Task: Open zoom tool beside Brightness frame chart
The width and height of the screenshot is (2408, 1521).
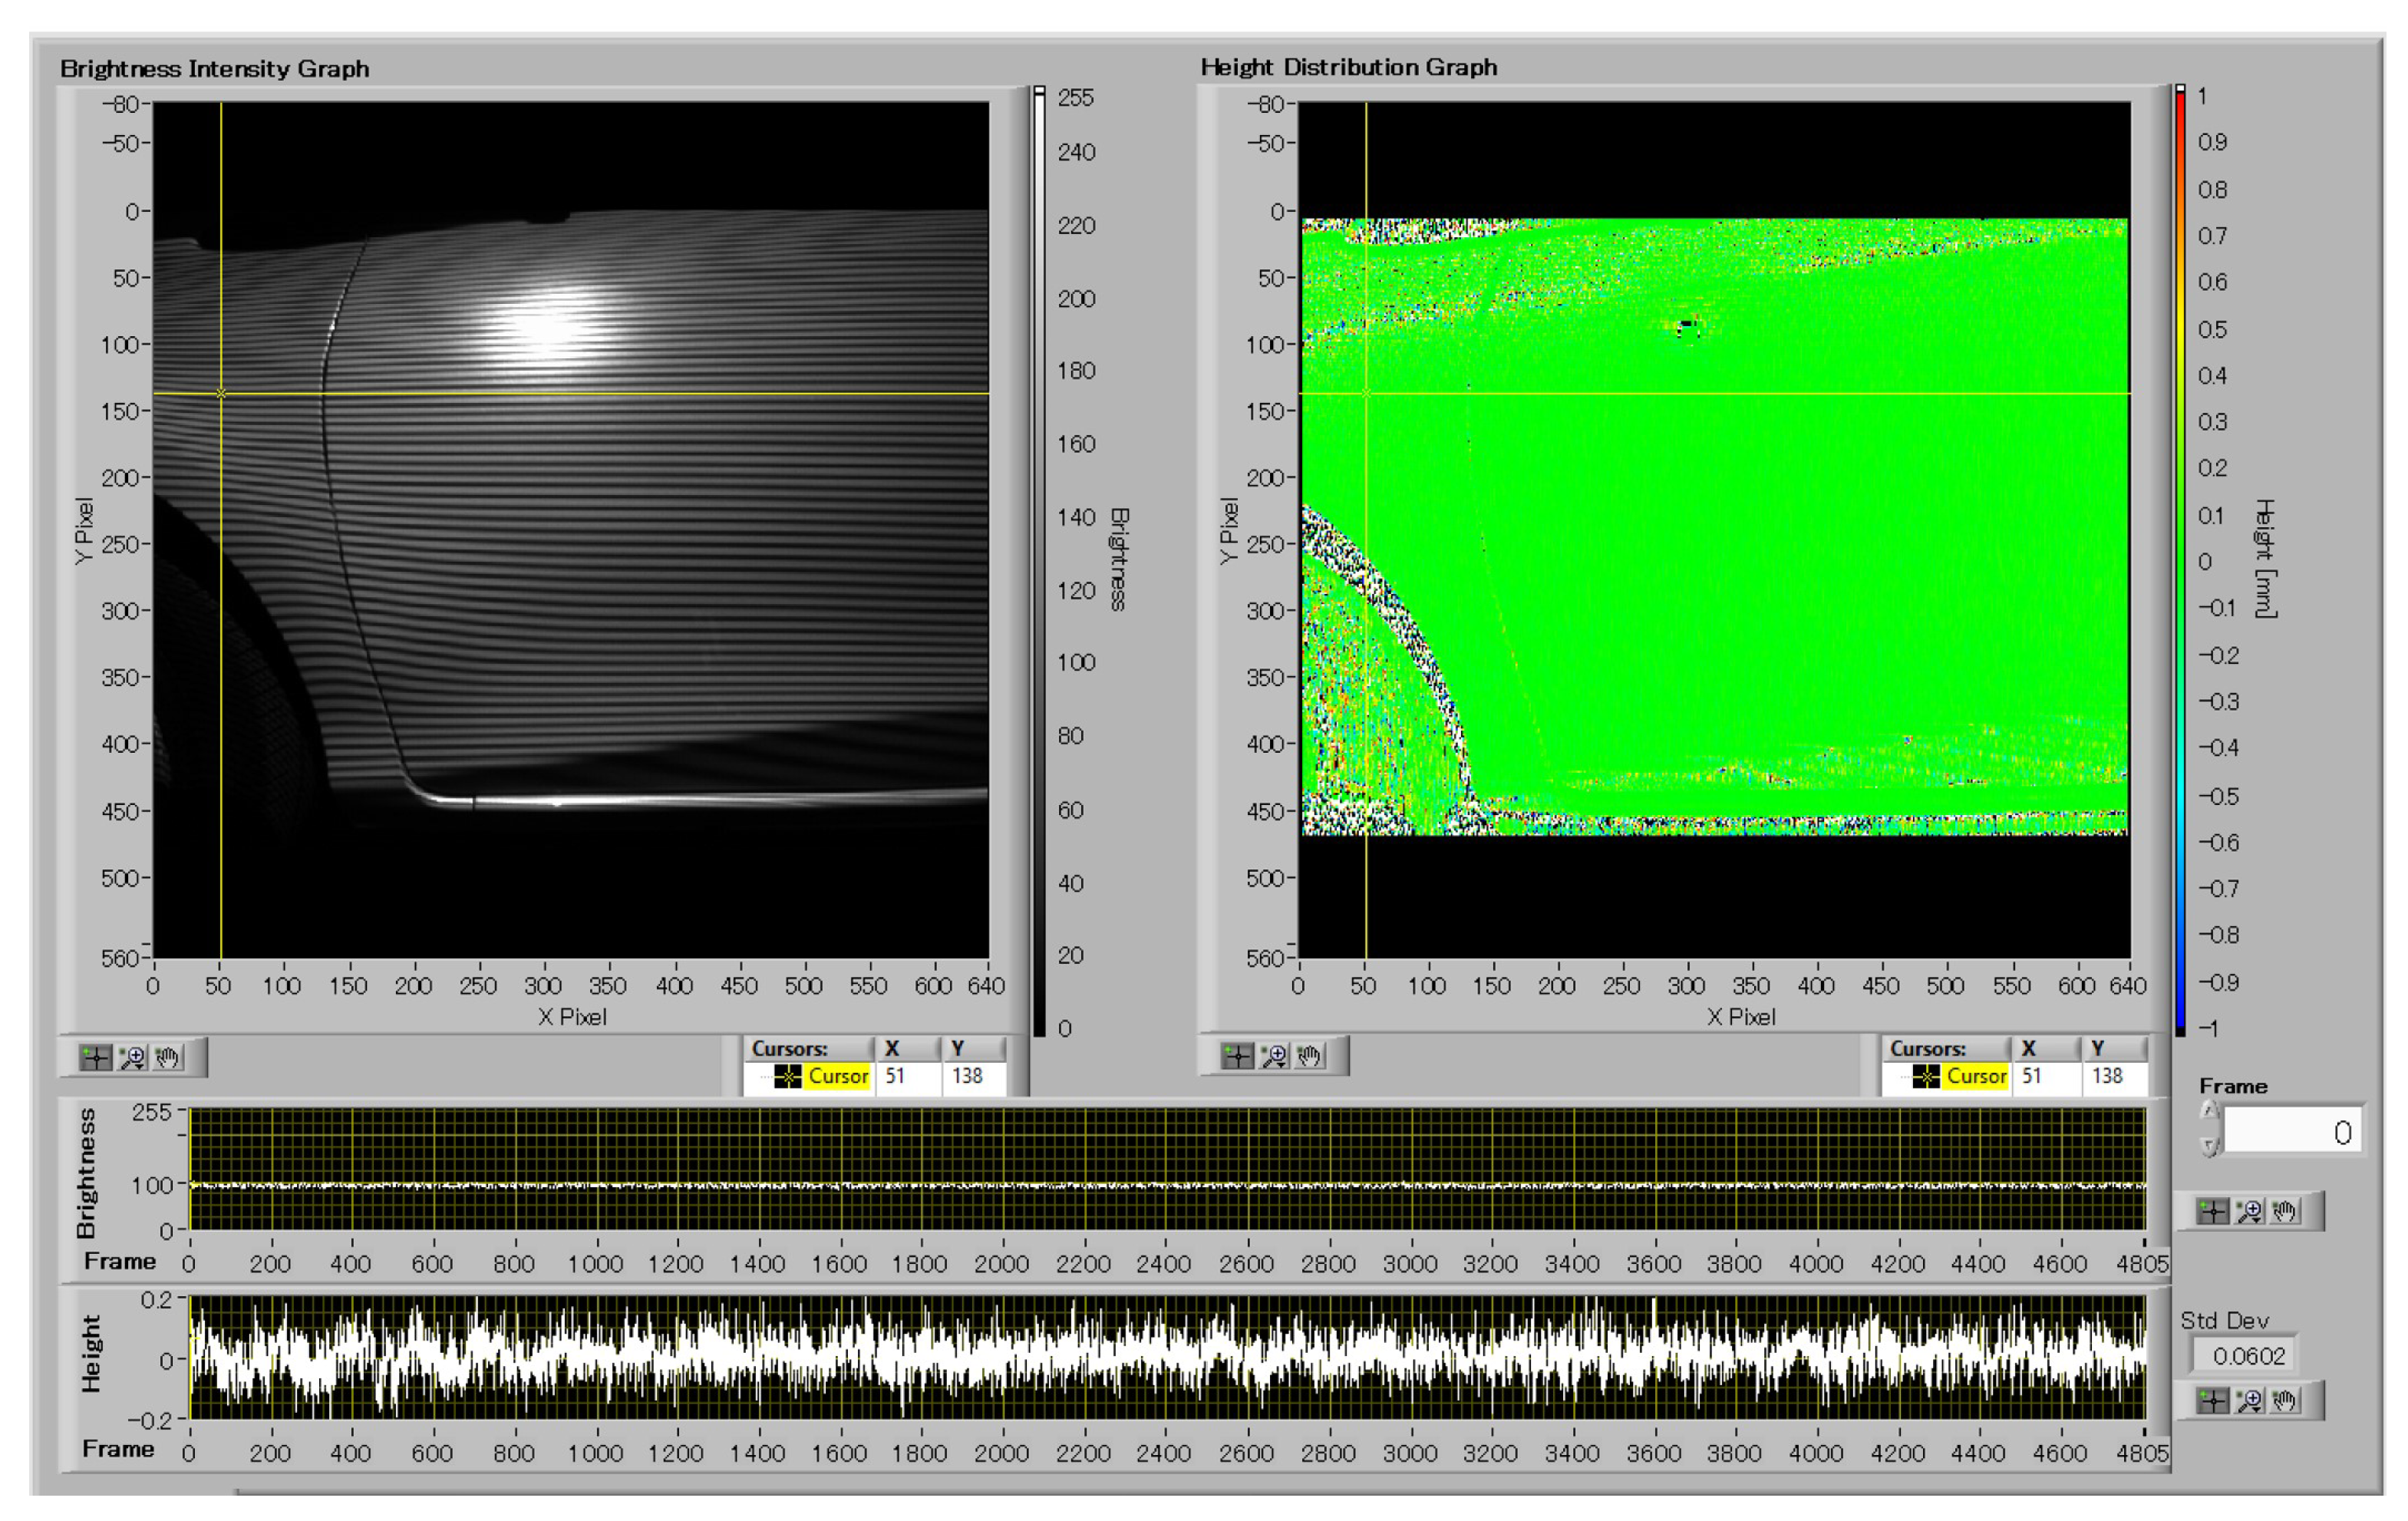Action: pos(2249,1211)
